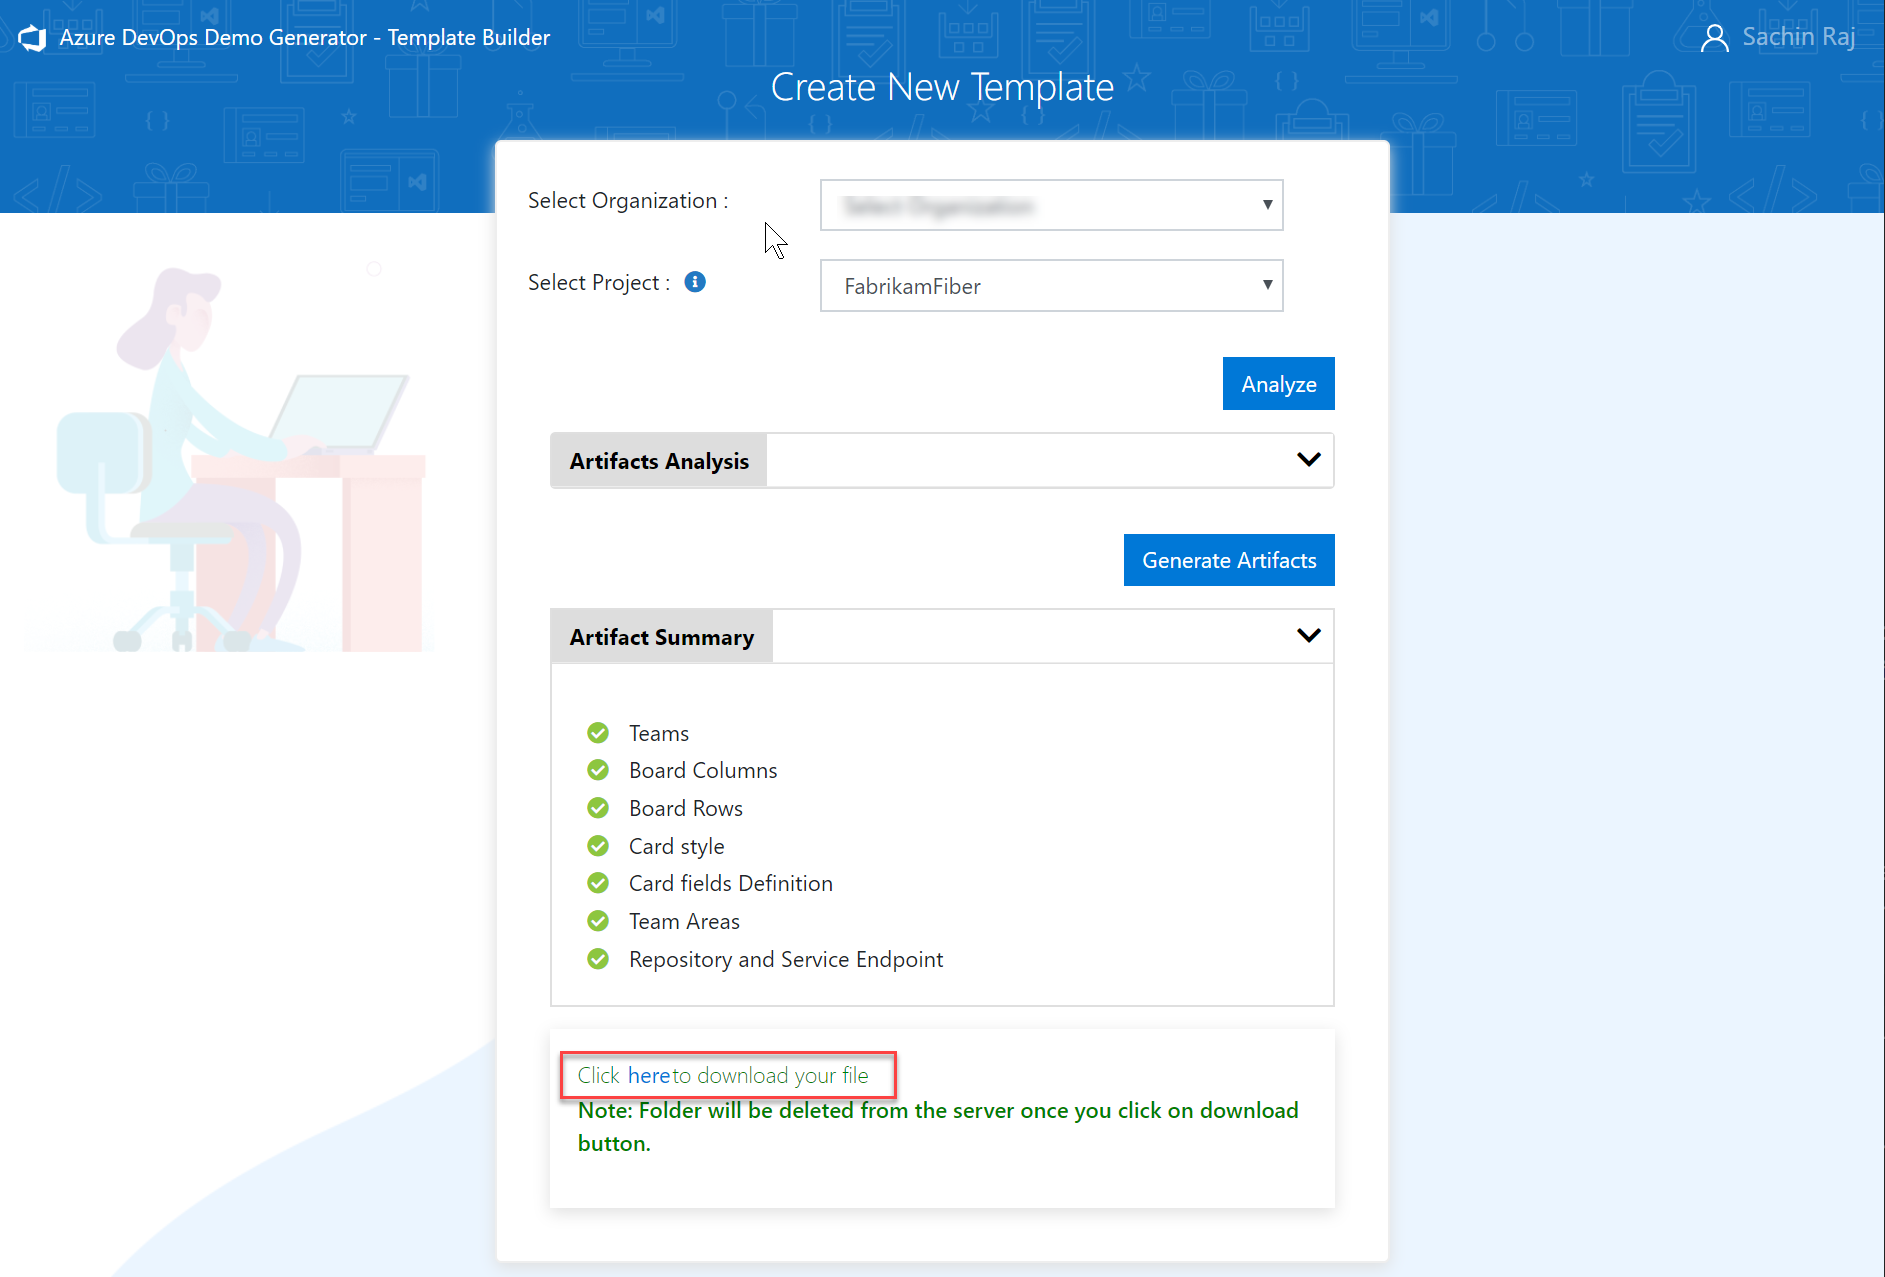Click the 'here' download link
The image size is (1885, 1277).
649,1076
